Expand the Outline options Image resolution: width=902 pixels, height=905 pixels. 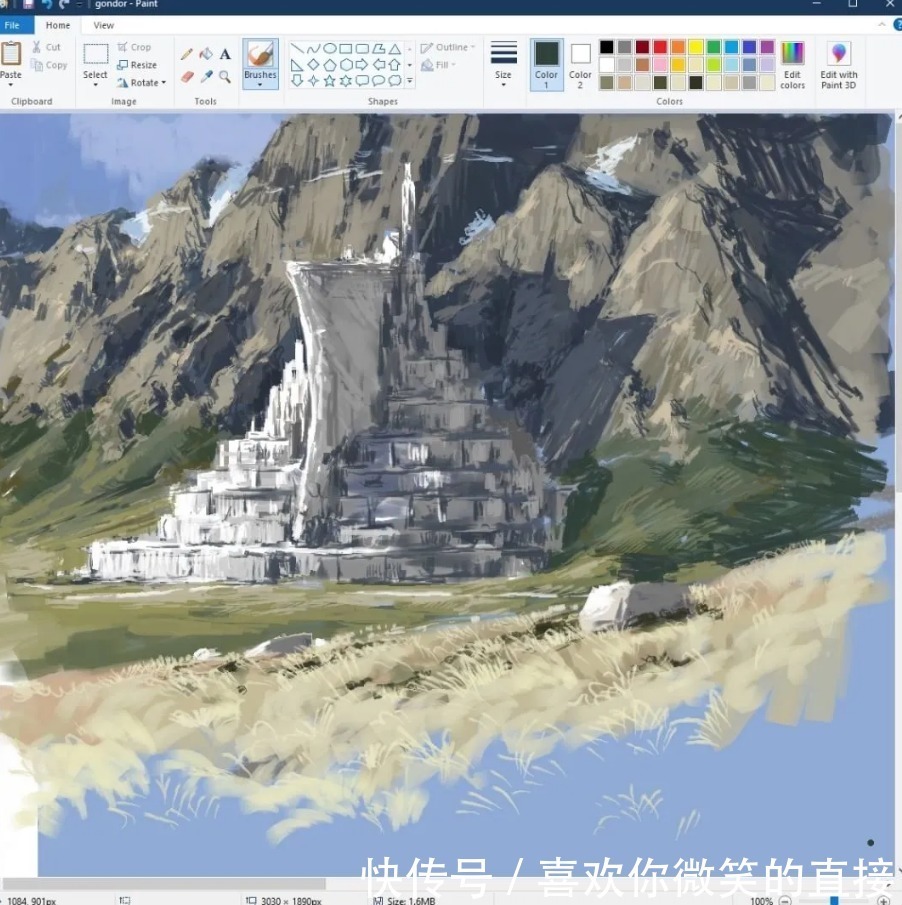click(x=447, y=47)
